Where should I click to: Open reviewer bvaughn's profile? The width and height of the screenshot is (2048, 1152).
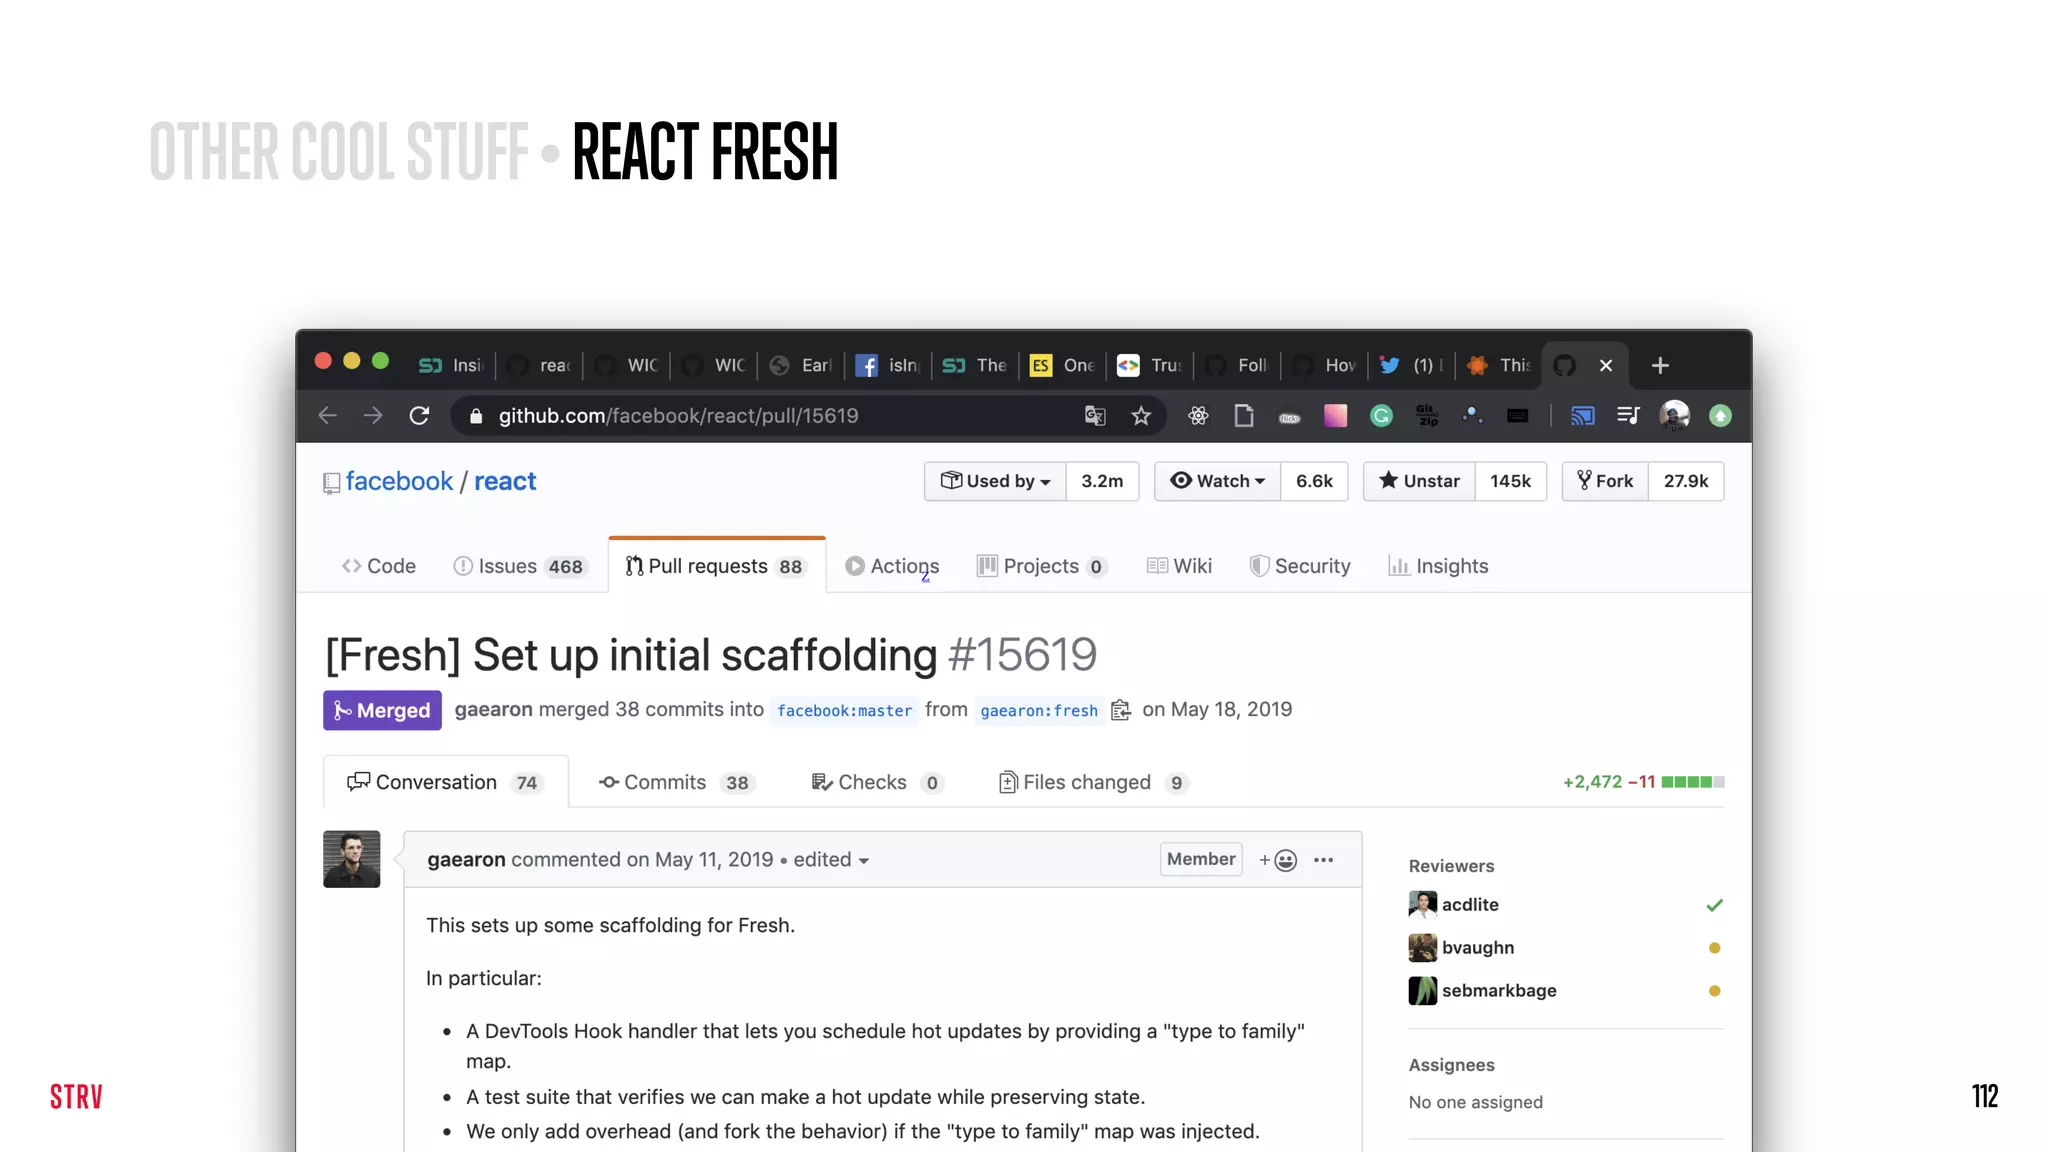(1477, 947)
